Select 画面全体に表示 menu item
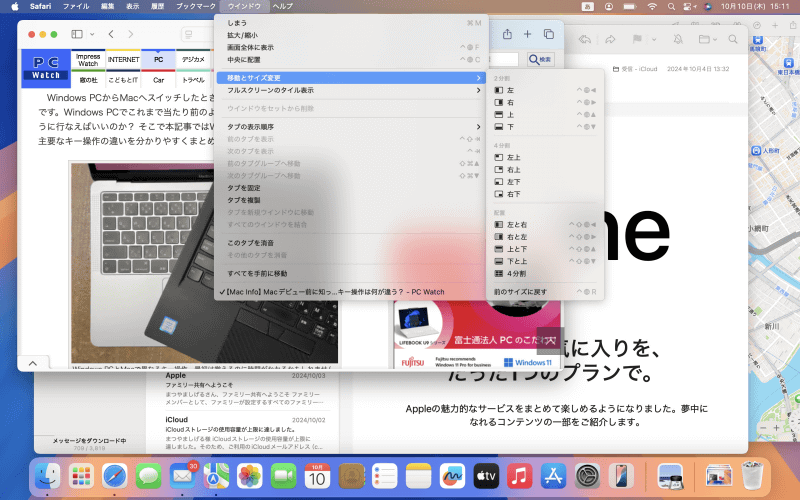This screenshot has height=500, width=800. coord(351,47)
